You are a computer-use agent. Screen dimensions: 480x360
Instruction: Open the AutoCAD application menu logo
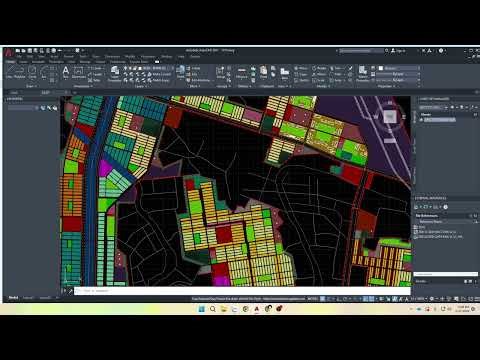[8, 52]
